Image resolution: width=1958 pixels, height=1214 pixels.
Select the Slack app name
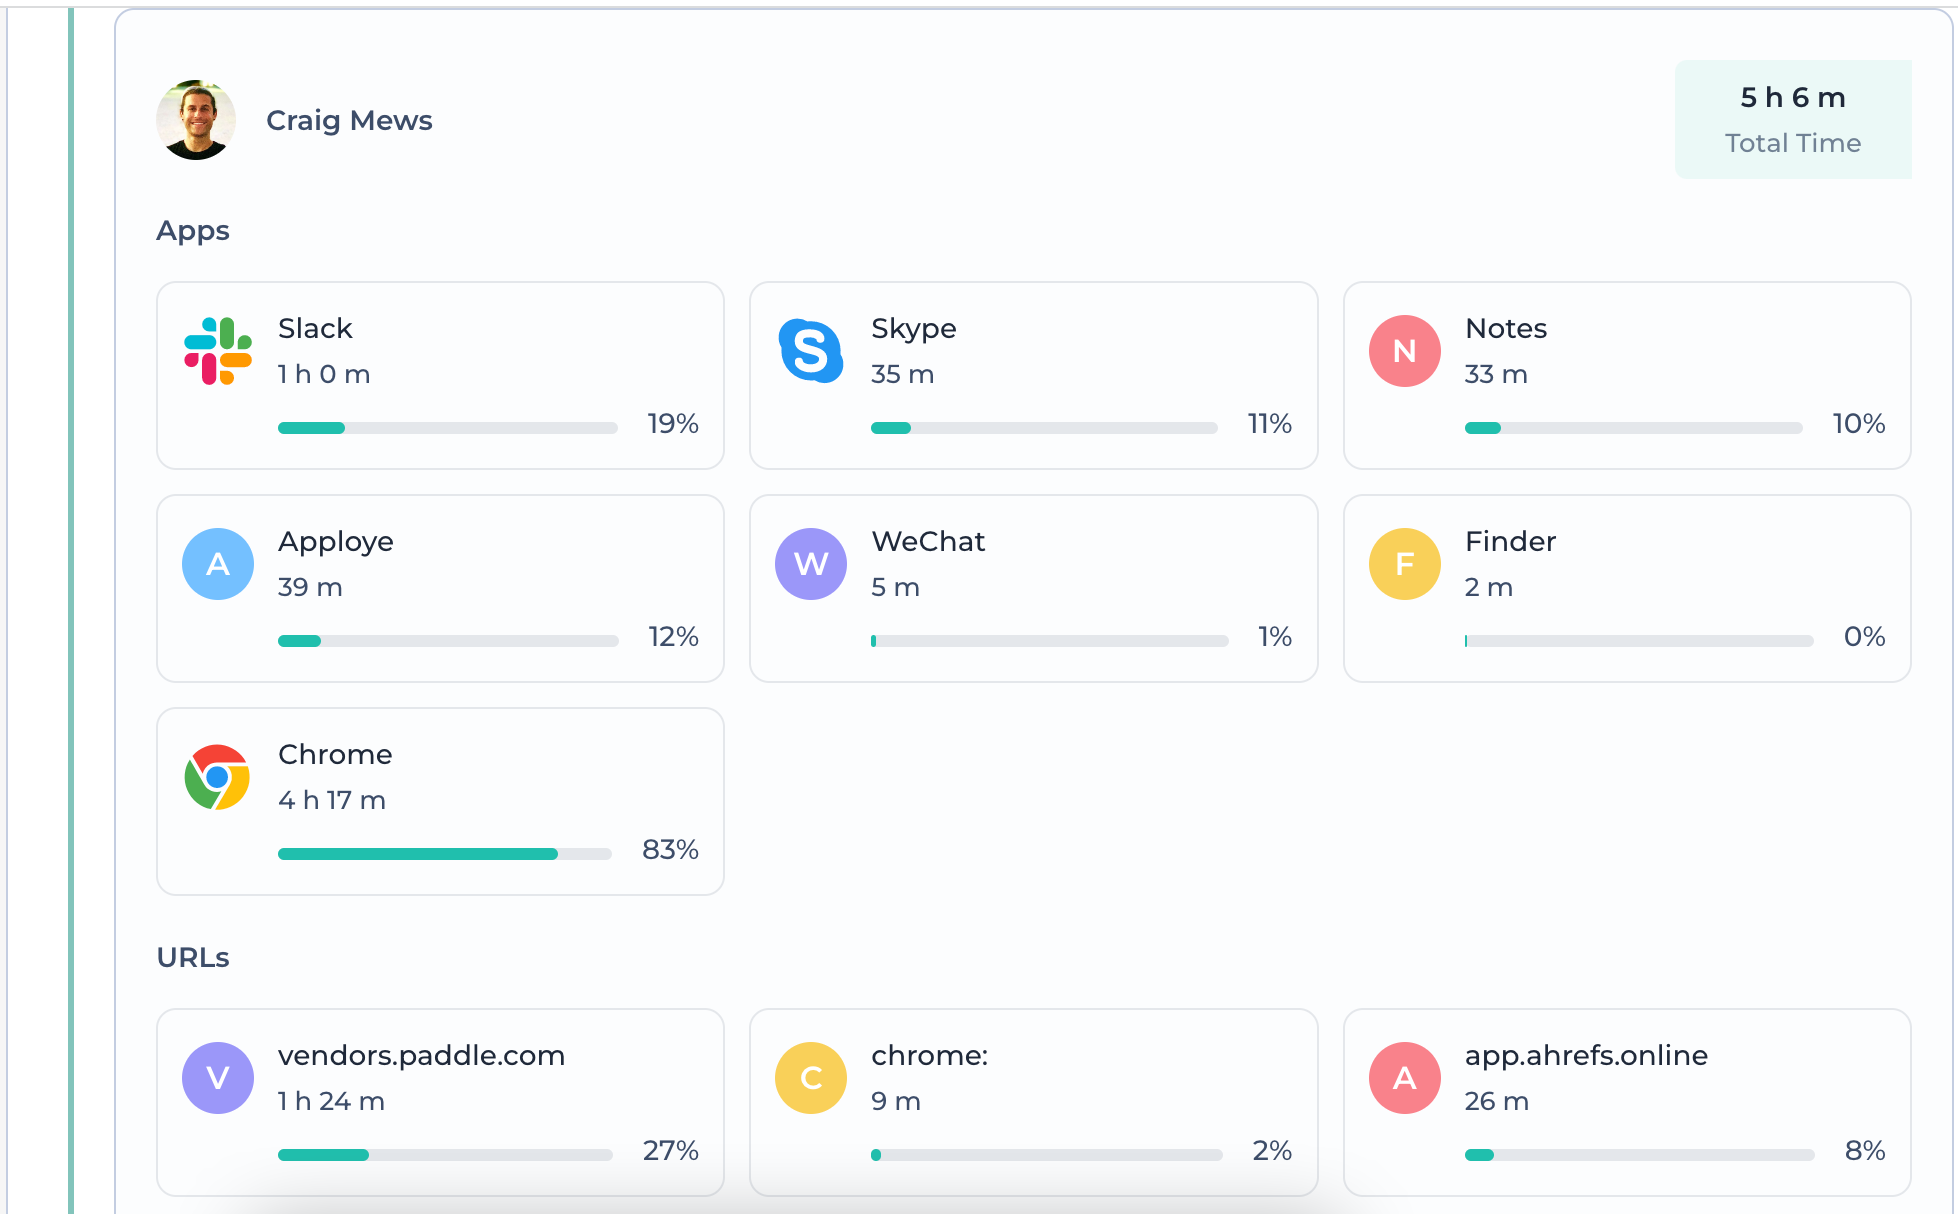315,328
